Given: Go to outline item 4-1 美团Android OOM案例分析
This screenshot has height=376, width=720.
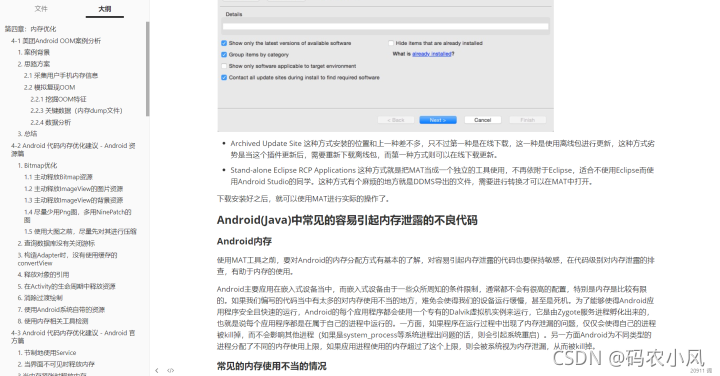Looking at the screenshot, I should click(56, 41).
